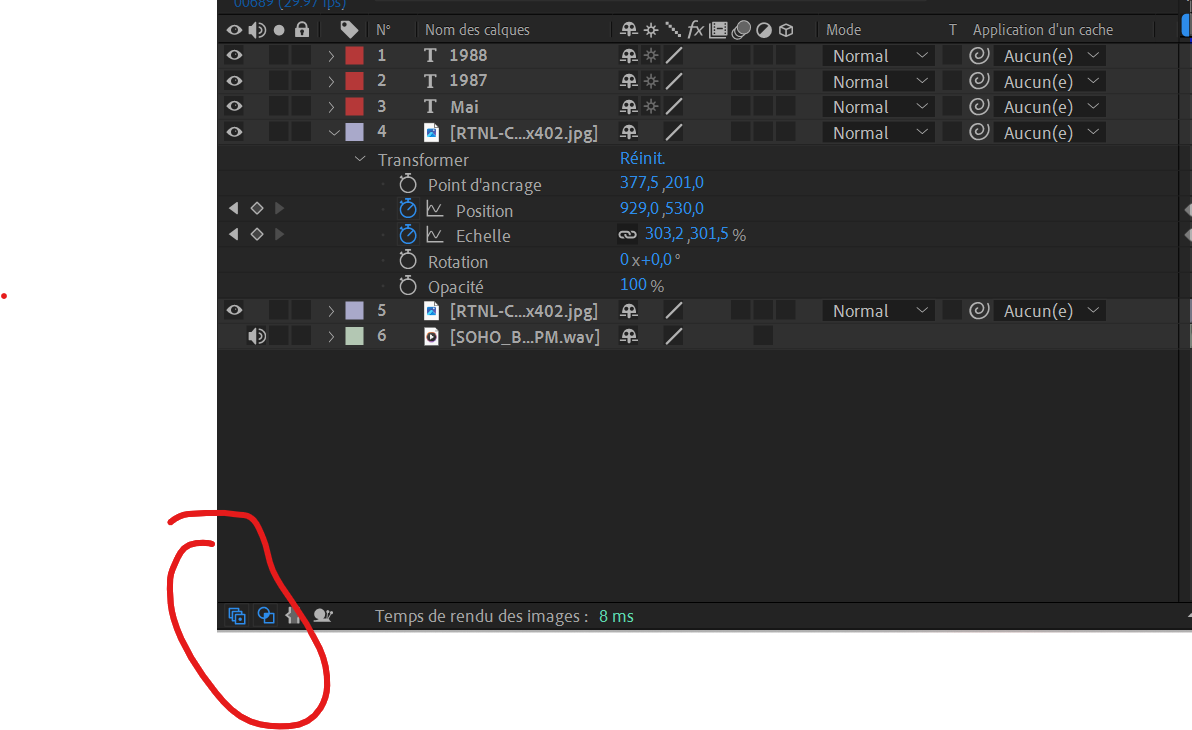Screen dimensions: 1192x730
Task: Toggle the layer switches pane icon at bottom
Action: pos(236,616)
